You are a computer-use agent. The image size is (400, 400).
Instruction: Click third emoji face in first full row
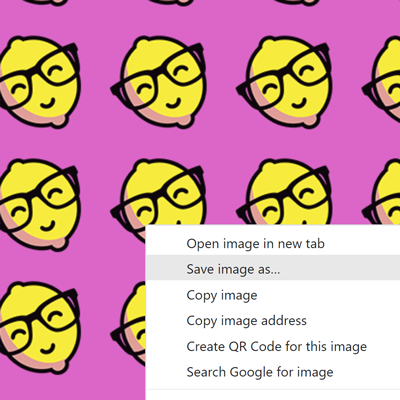coord(283,82)
